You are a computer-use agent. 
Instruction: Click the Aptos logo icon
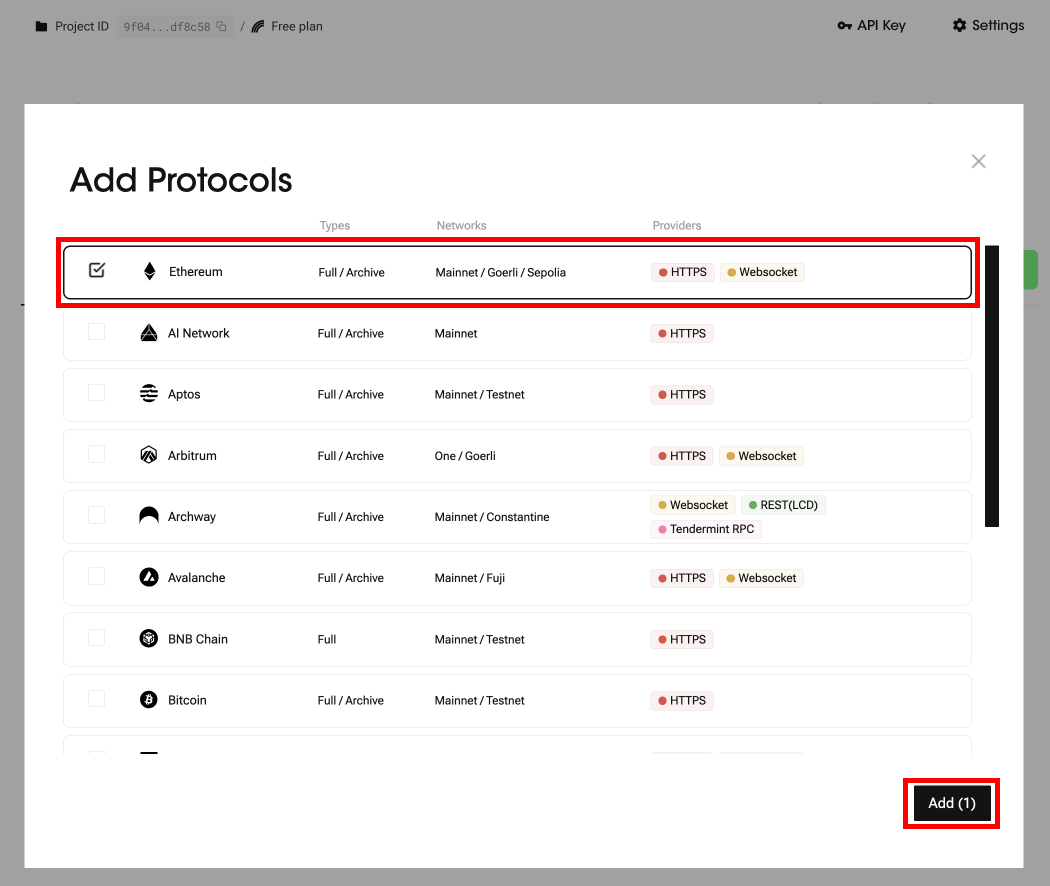coord(149,394)
